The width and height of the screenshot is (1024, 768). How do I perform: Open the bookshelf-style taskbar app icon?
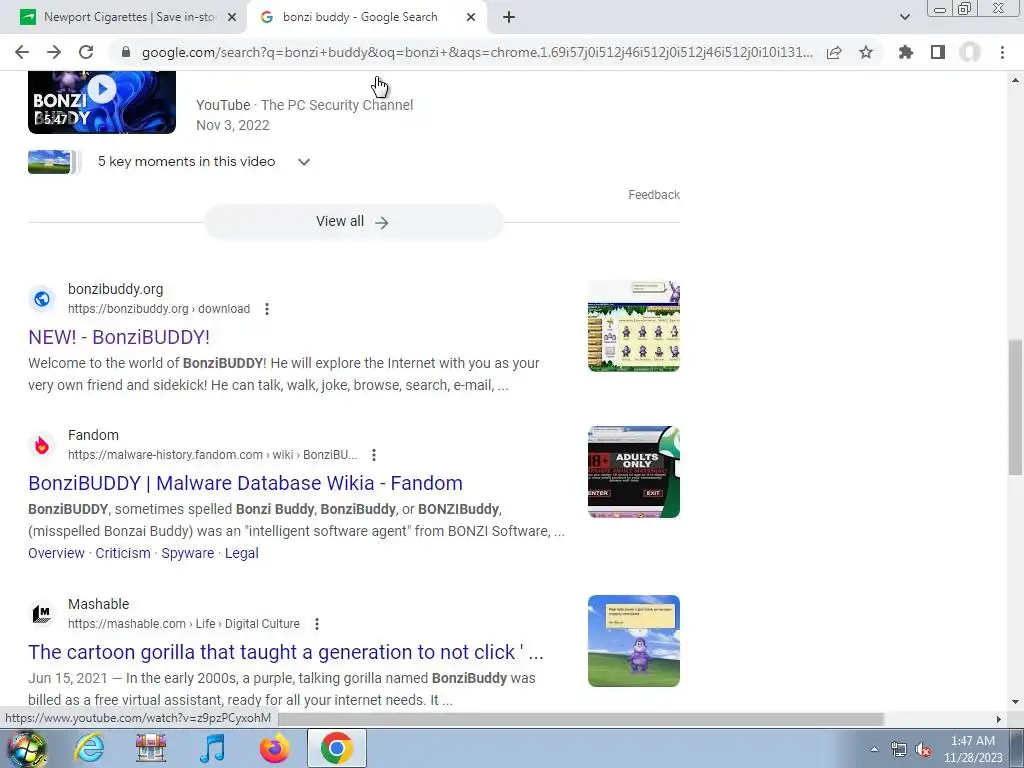(x=151, y=748)
